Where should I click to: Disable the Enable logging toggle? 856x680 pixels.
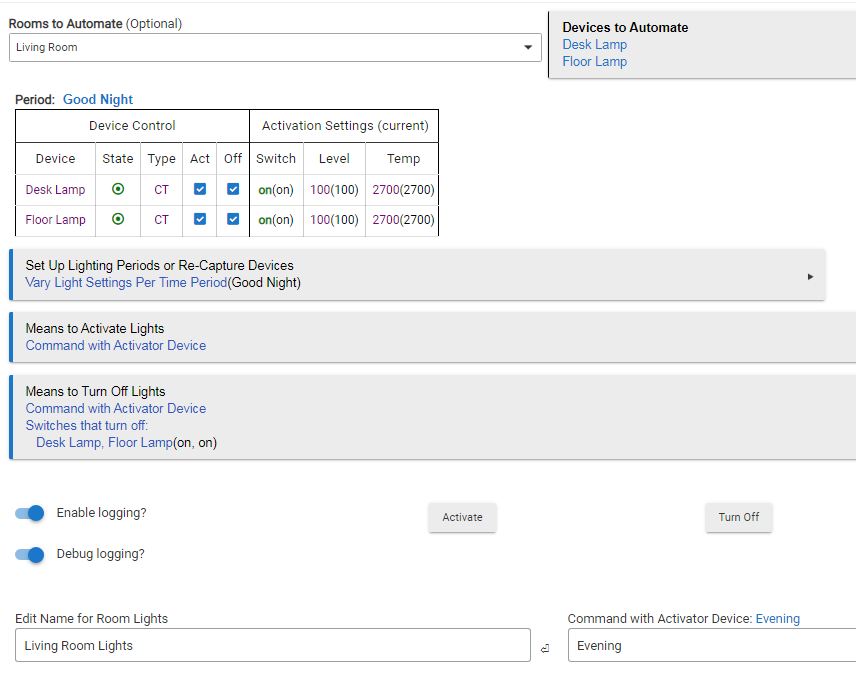(31, 513)
